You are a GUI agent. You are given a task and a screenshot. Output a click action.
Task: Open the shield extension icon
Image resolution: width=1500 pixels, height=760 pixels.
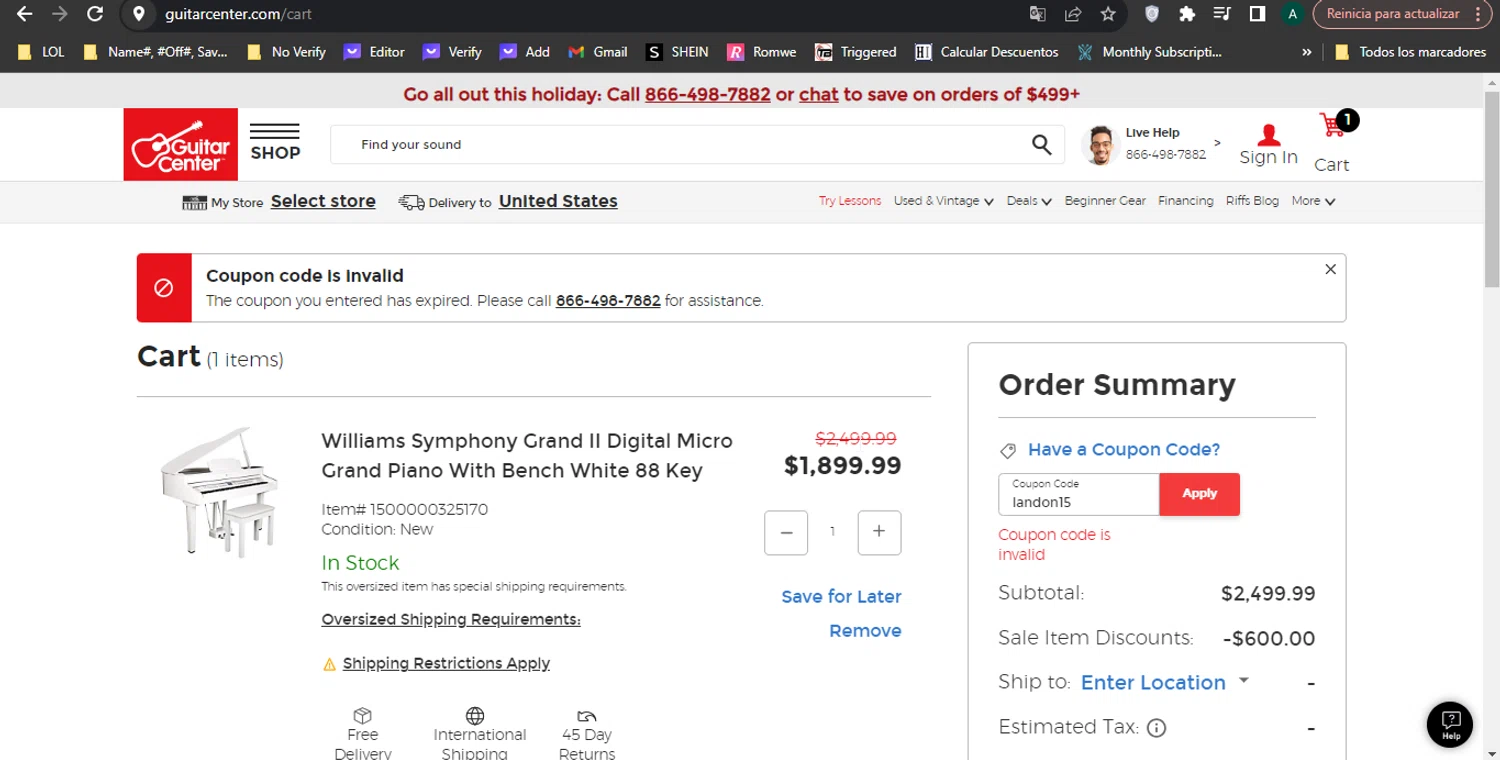1152,14
